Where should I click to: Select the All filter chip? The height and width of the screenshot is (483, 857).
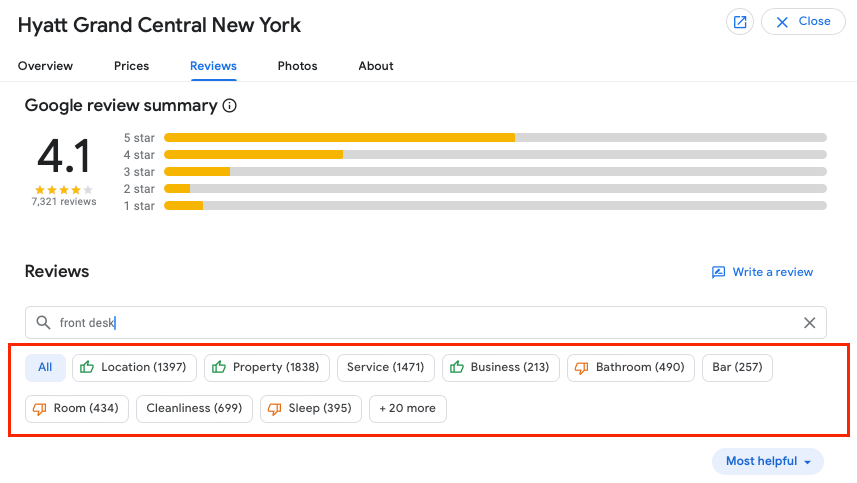pos(45,368)
